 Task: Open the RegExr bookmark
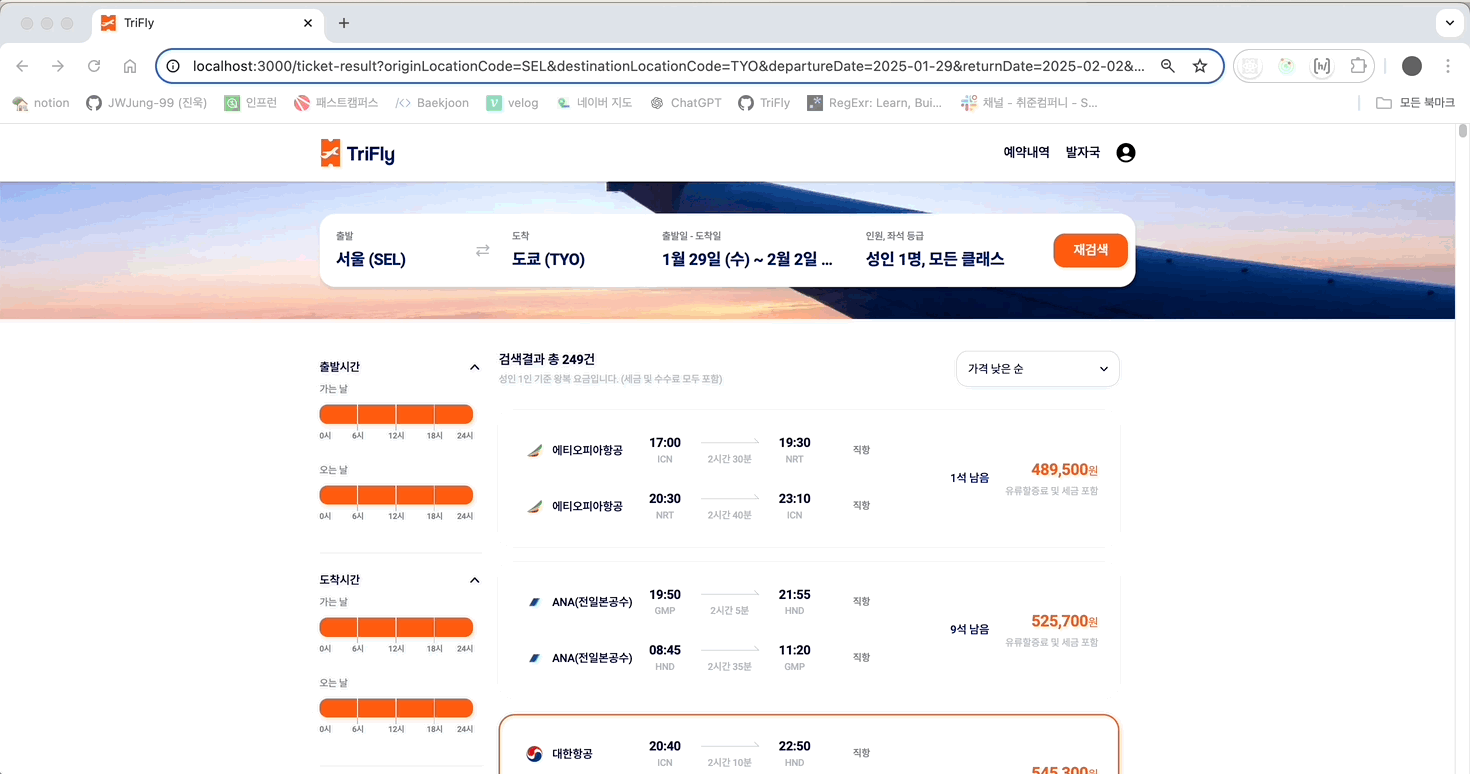pyautogui.click(x=874, y=103)
